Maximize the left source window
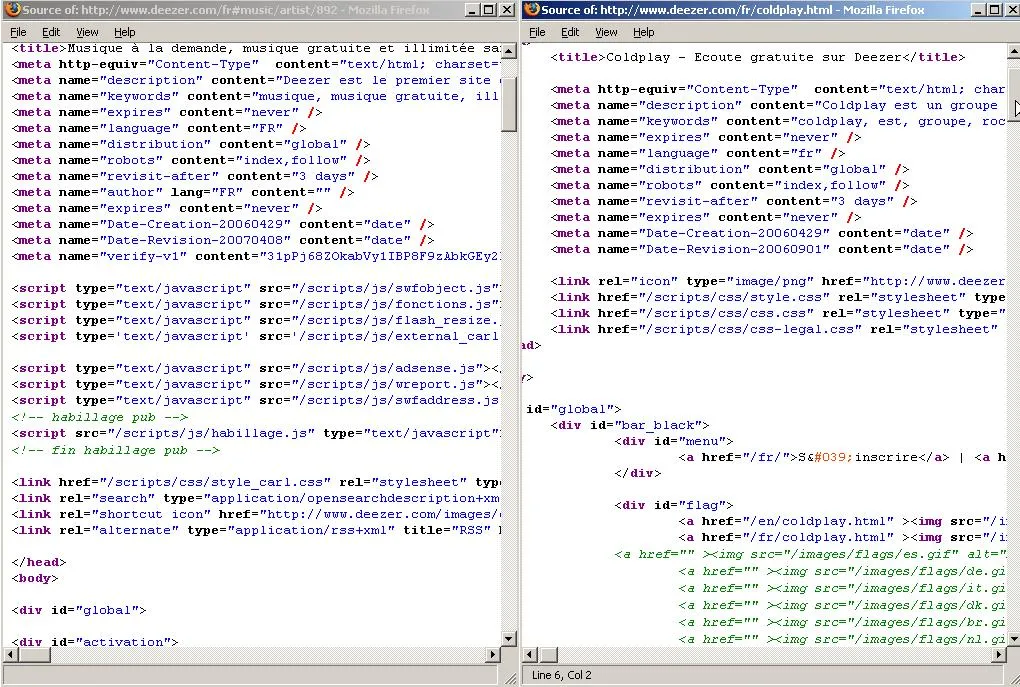The height and width of the screenshot is (687, 1020). click(489, 10)
